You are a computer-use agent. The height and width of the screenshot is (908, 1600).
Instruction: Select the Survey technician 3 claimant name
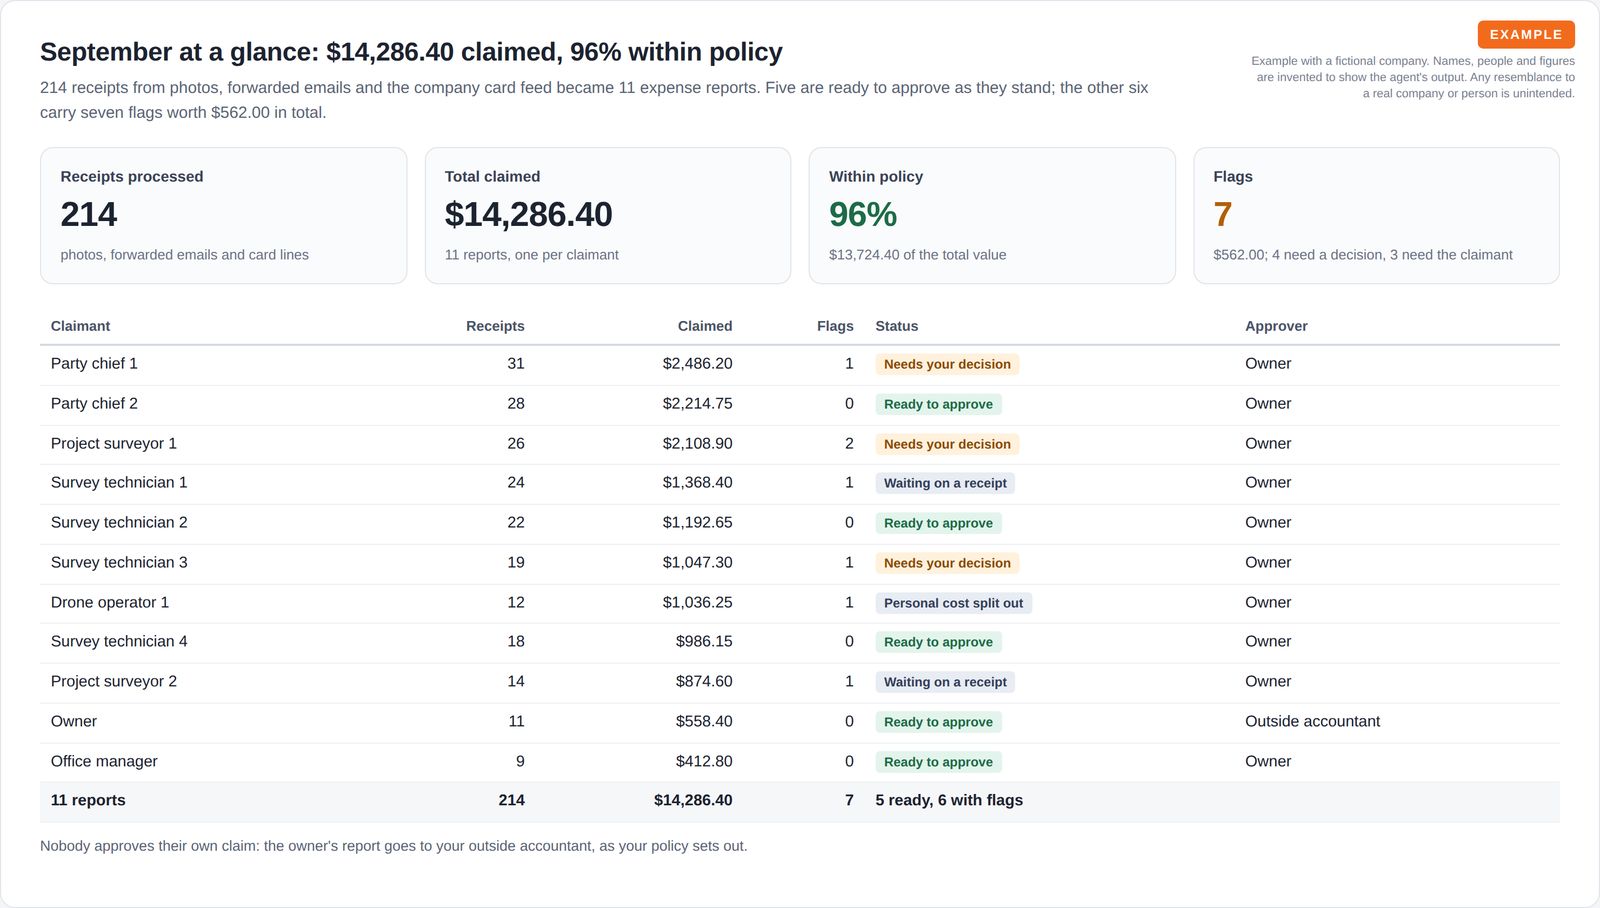pos(119,562)
